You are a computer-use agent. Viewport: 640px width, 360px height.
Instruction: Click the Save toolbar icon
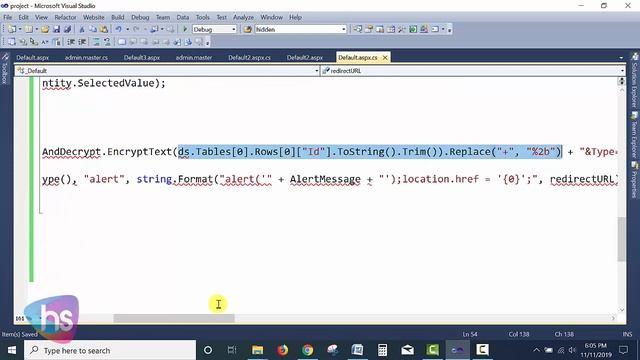(56, 29)
